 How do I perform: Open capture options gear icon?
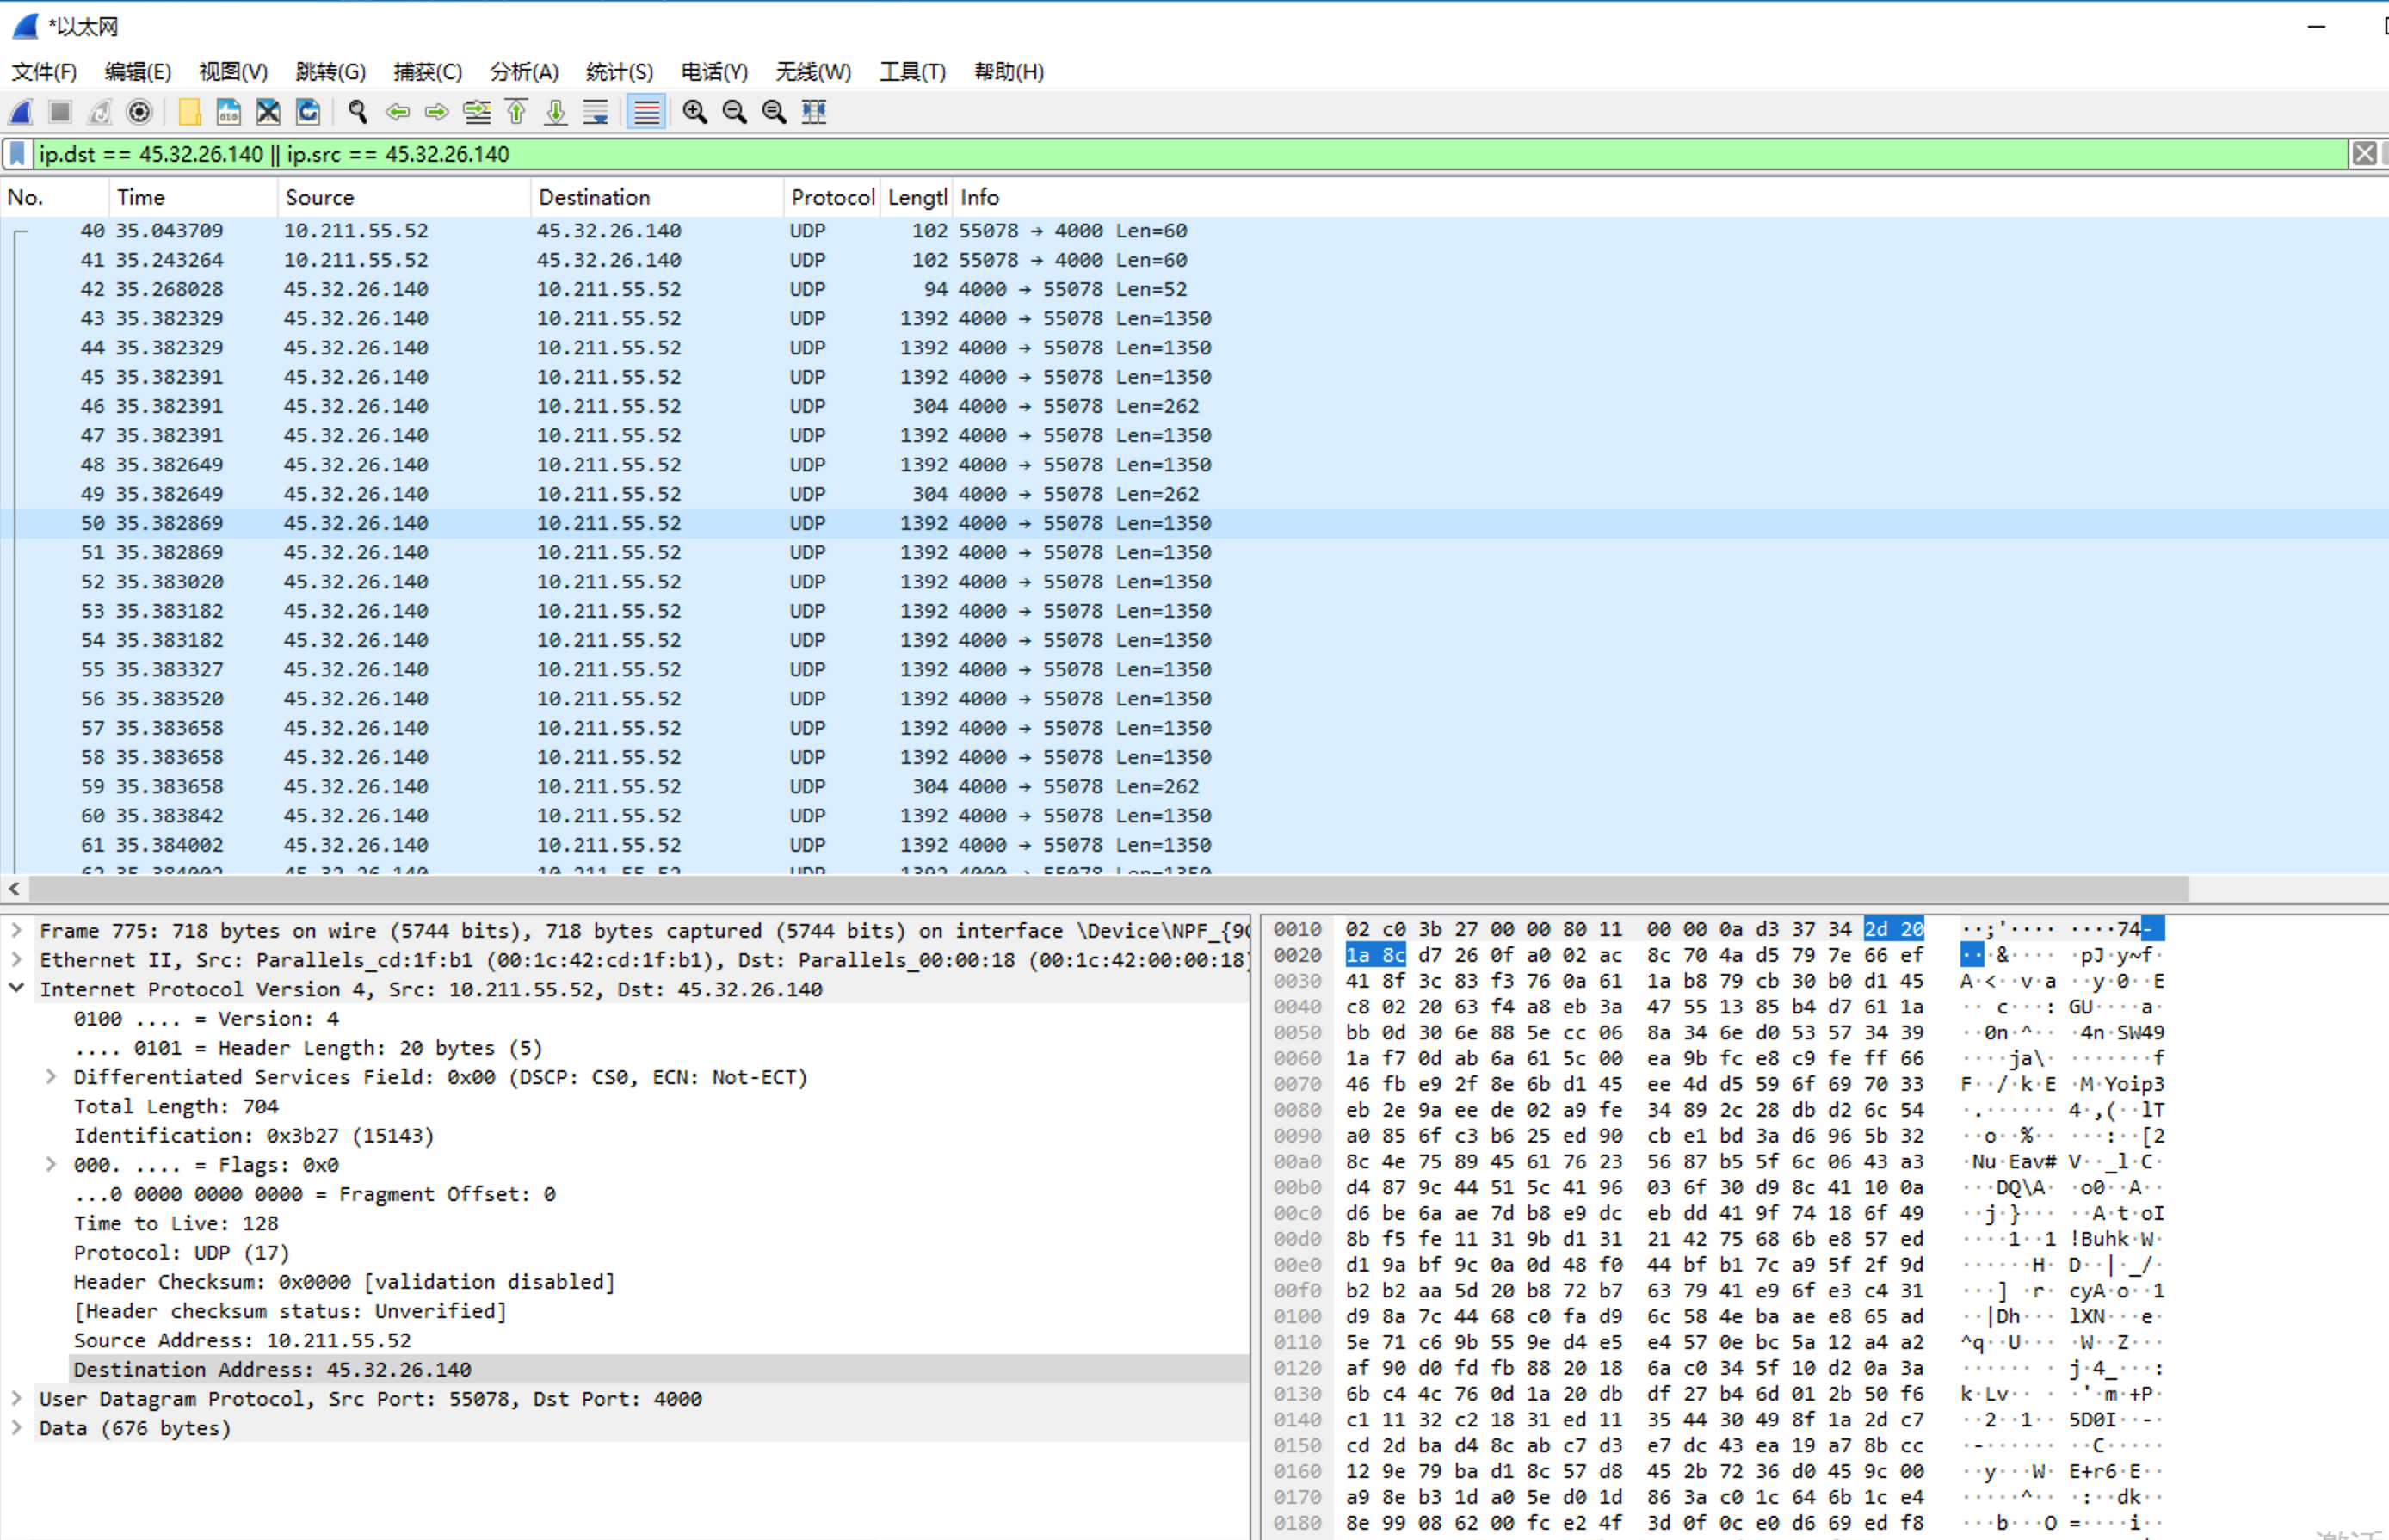pyautogui.click(x=139, y=112)
